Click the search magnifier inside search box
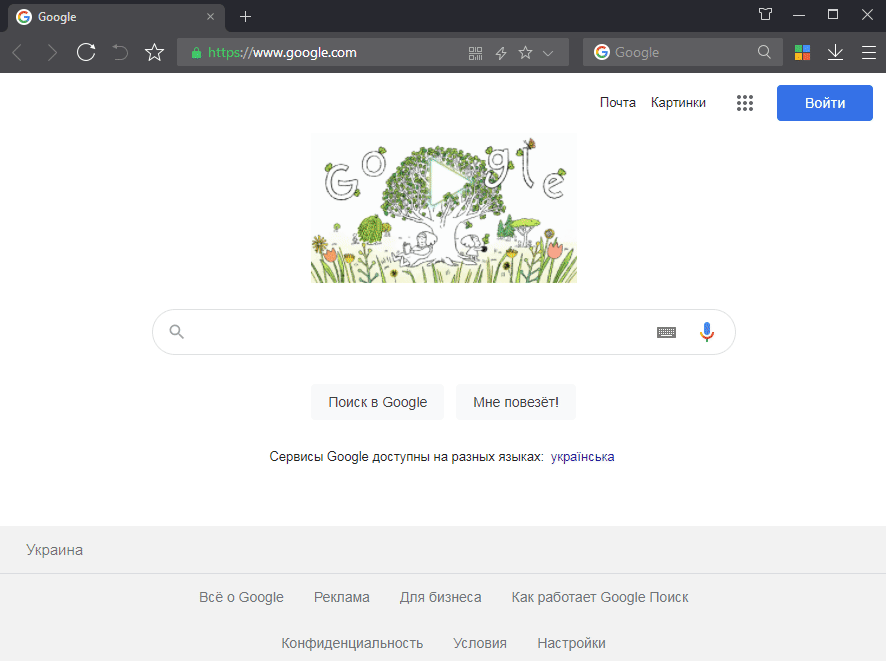 177,332
